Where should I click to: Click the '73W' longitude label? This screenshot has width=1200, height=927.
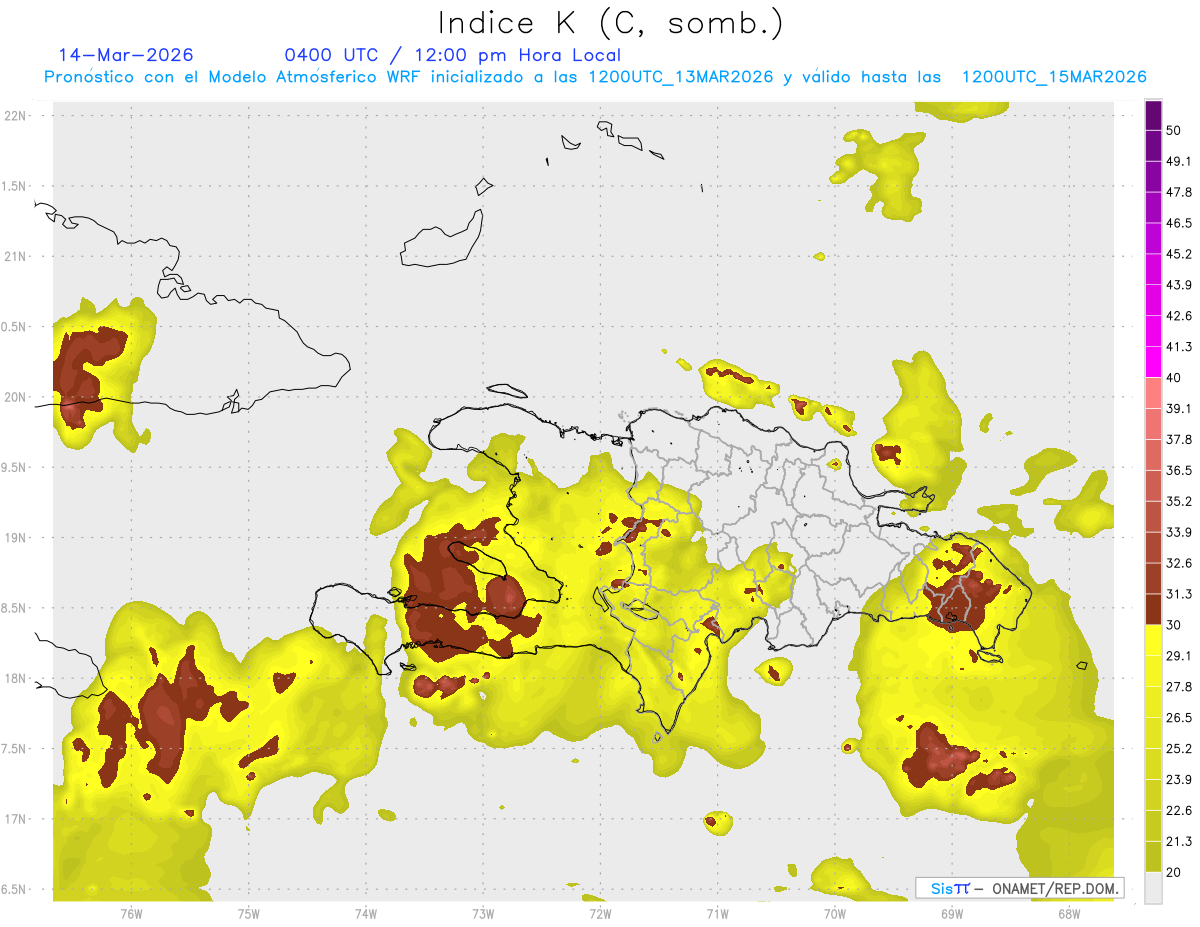483,913
